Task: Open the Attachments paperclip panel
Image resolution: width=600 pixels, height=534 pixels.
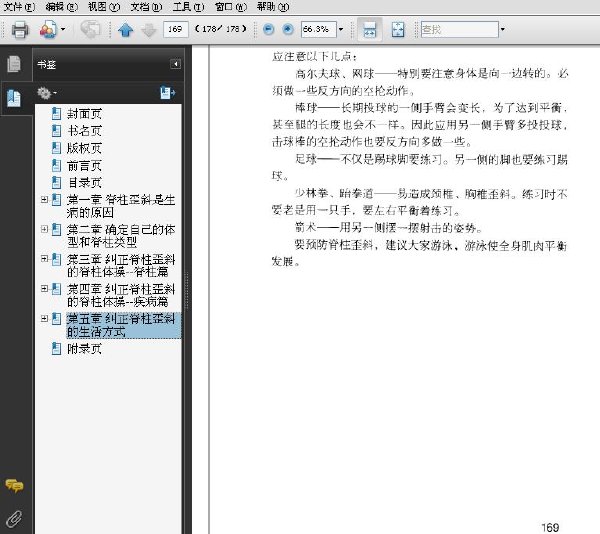Action: (14, 518)
